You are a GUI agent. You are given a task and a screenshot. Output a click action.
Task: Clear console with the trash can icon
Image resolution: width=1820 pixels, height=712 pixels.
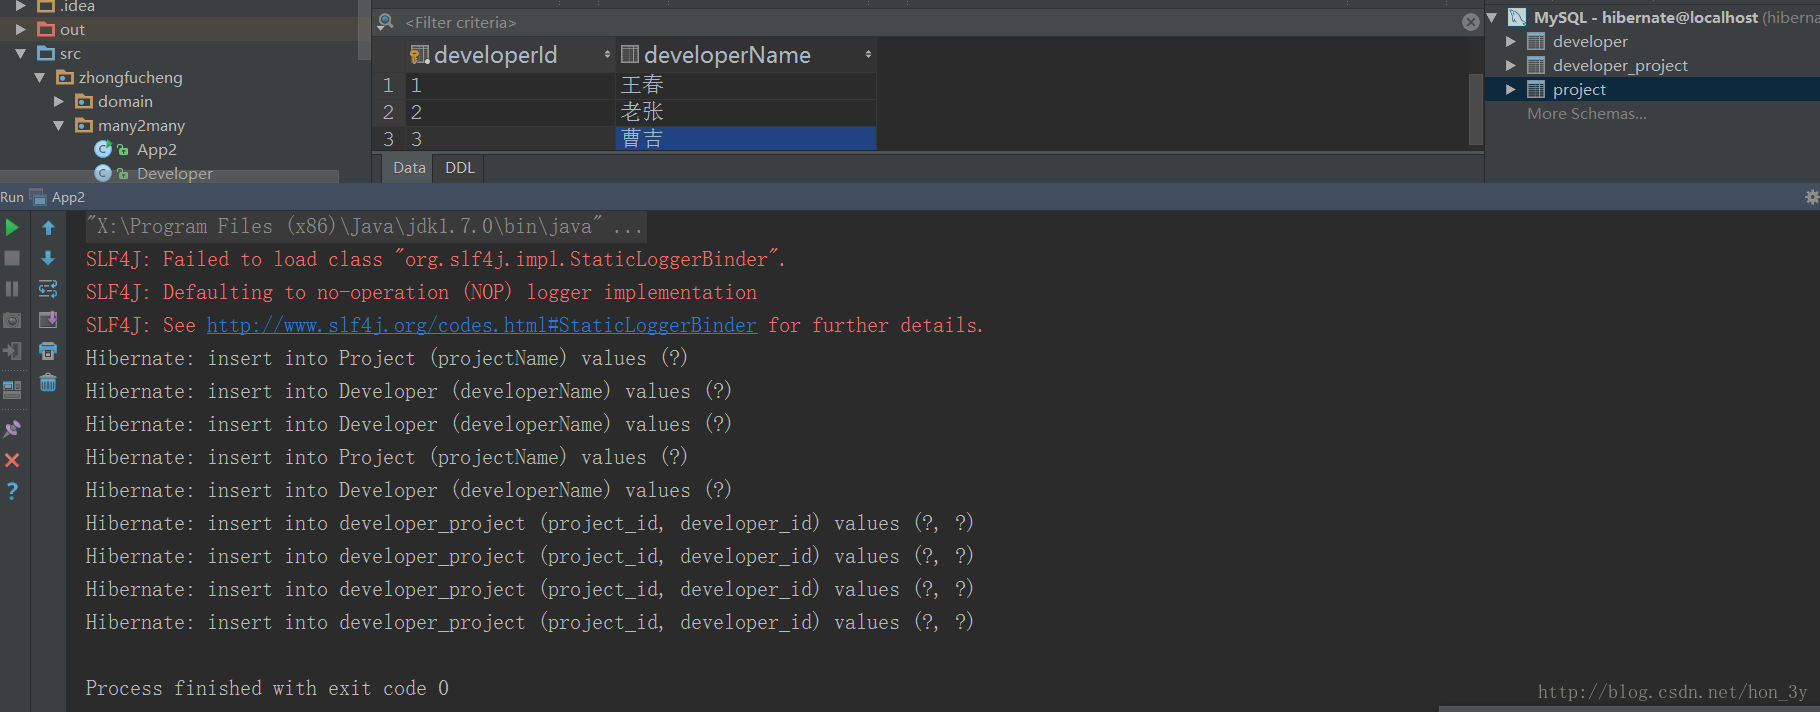[x=48, y=382]
